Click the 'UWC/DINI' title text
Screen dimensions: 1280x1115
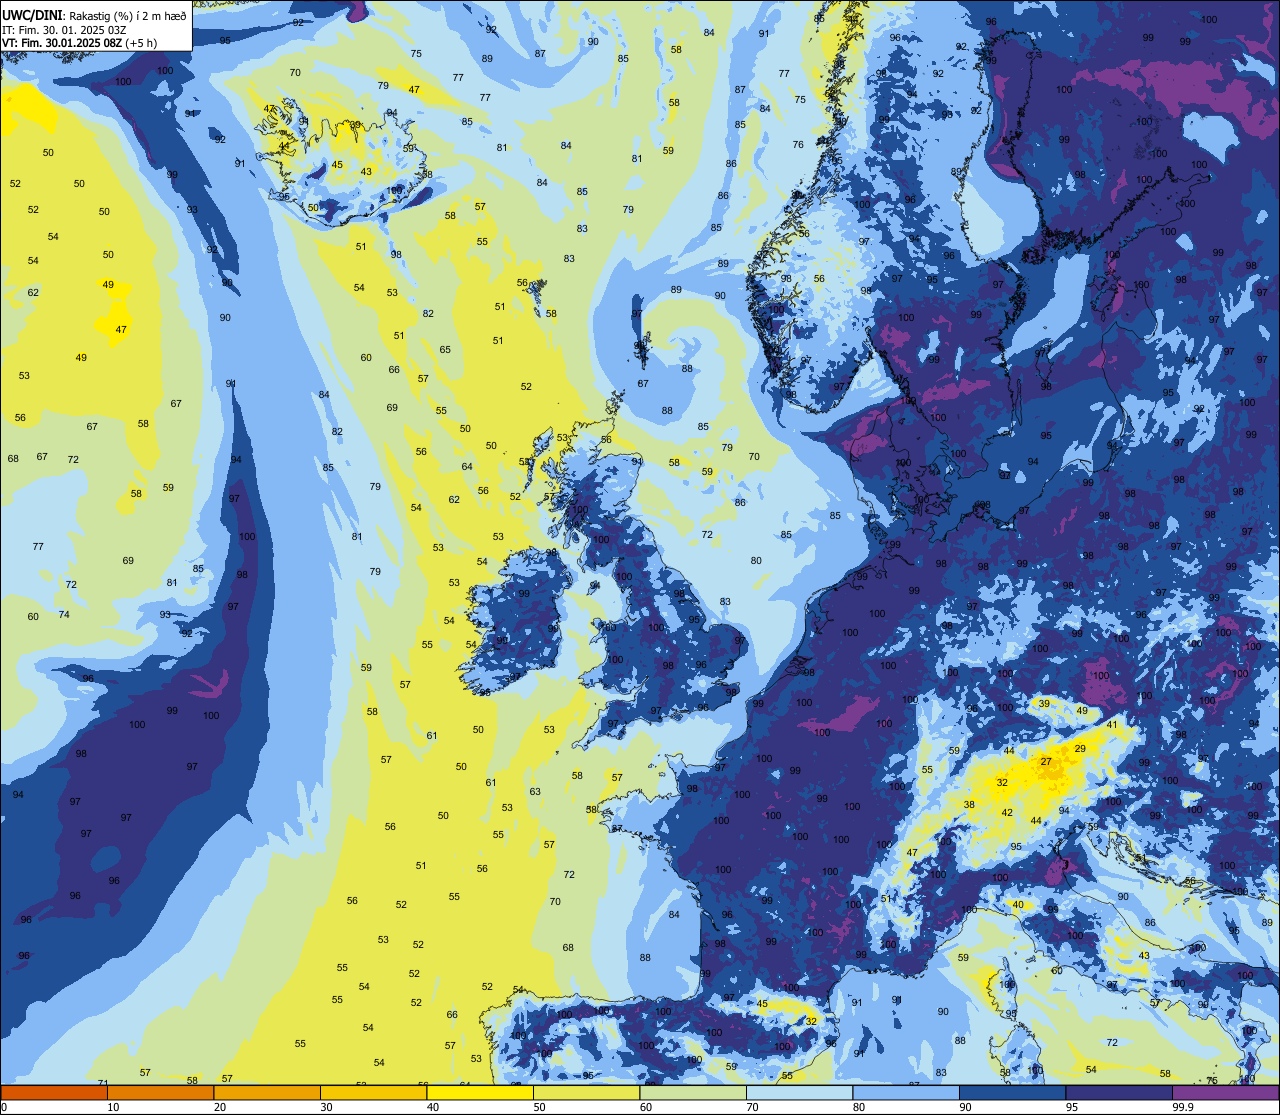pos(33,17)
